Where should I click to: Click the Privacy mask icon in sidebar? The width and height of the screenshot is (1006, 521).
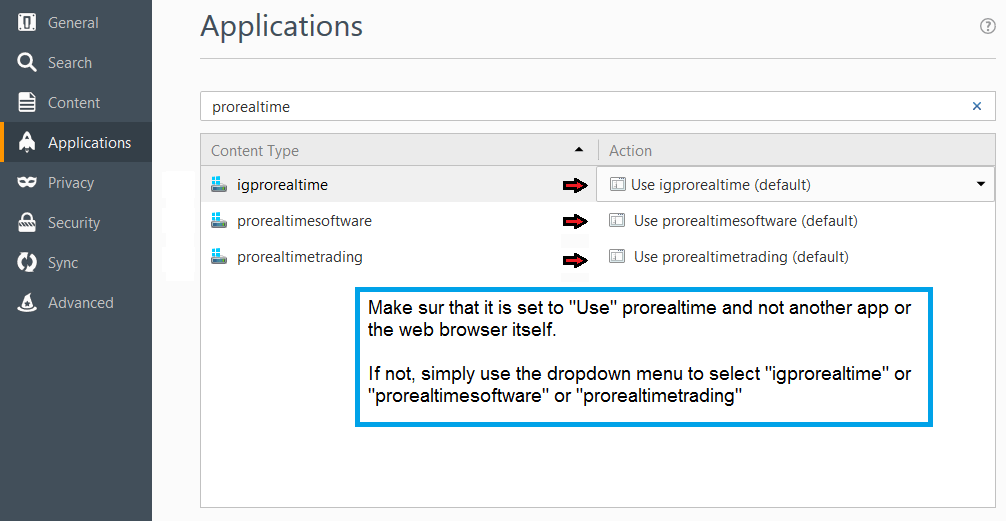[27, 183]
